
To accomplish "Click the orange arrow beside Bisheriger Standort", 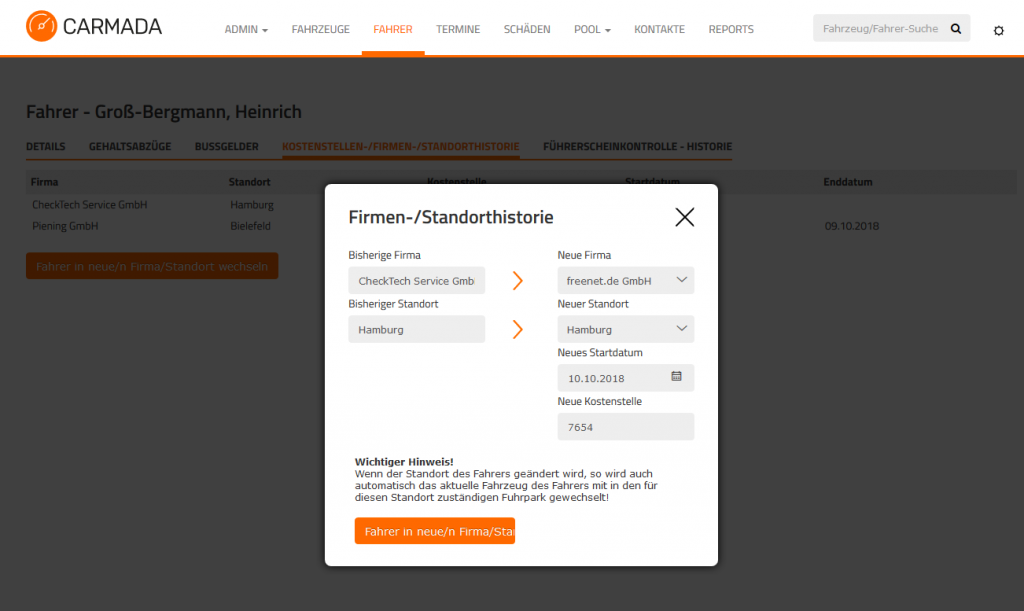I will tap(518, 330).
